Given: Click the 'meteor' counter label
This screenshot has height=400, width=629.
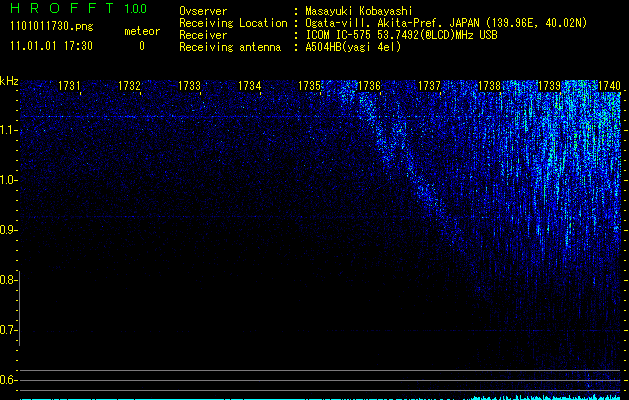Looking at the screenshot, I should pyautogui.click(x=142, y=31).
